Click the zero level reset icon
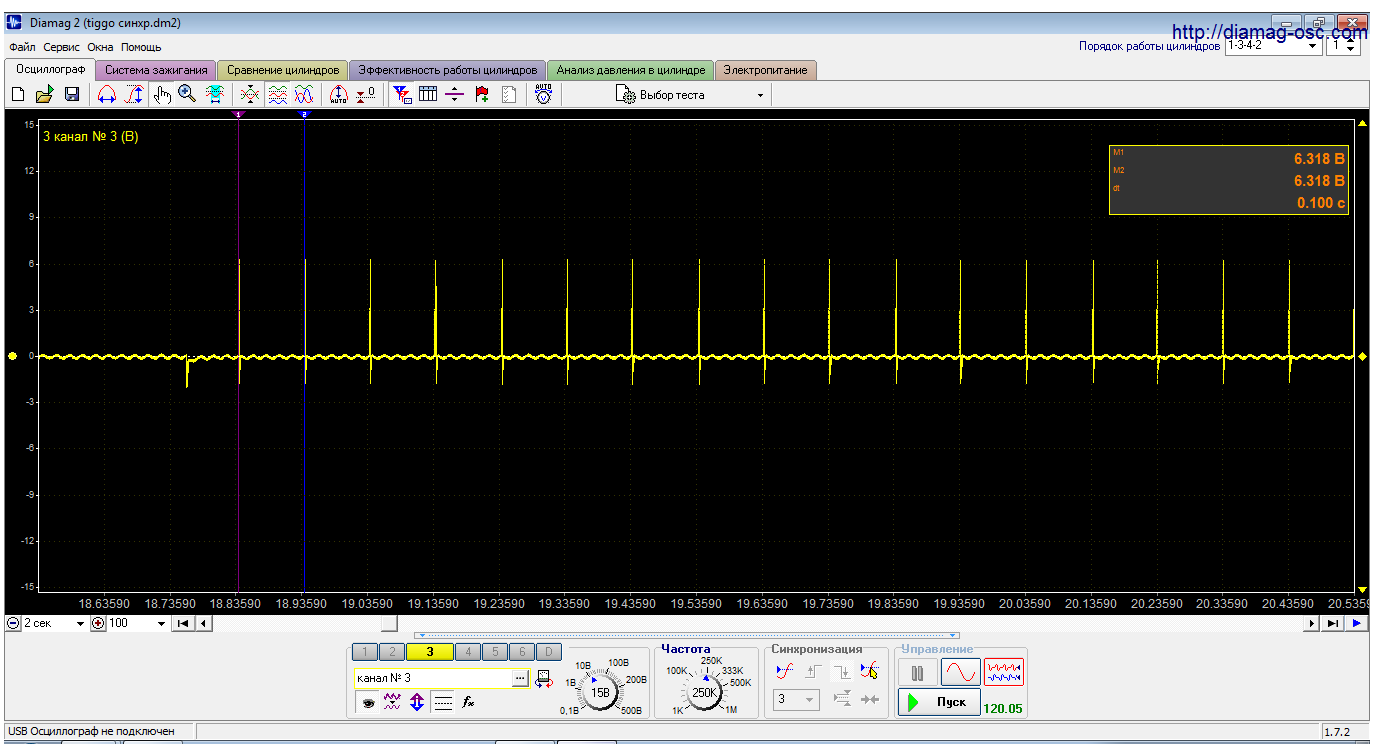This screenshot has height=744, width=1382. coord(367,95)
